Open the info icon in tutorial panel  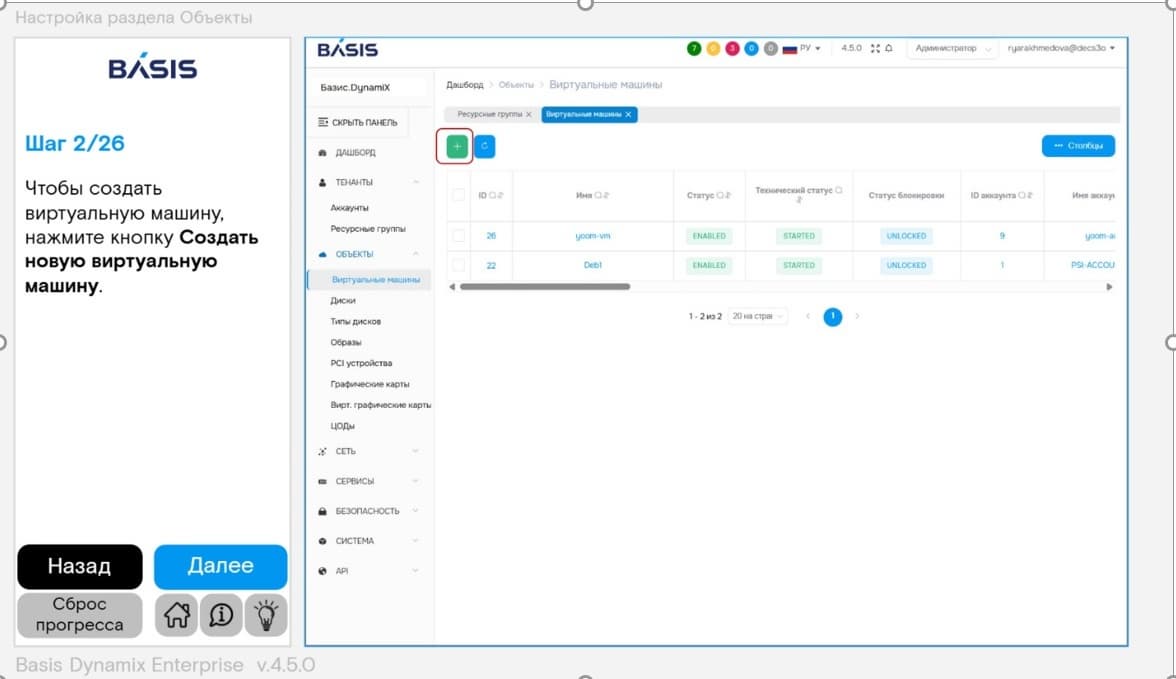tap(221, 615)
